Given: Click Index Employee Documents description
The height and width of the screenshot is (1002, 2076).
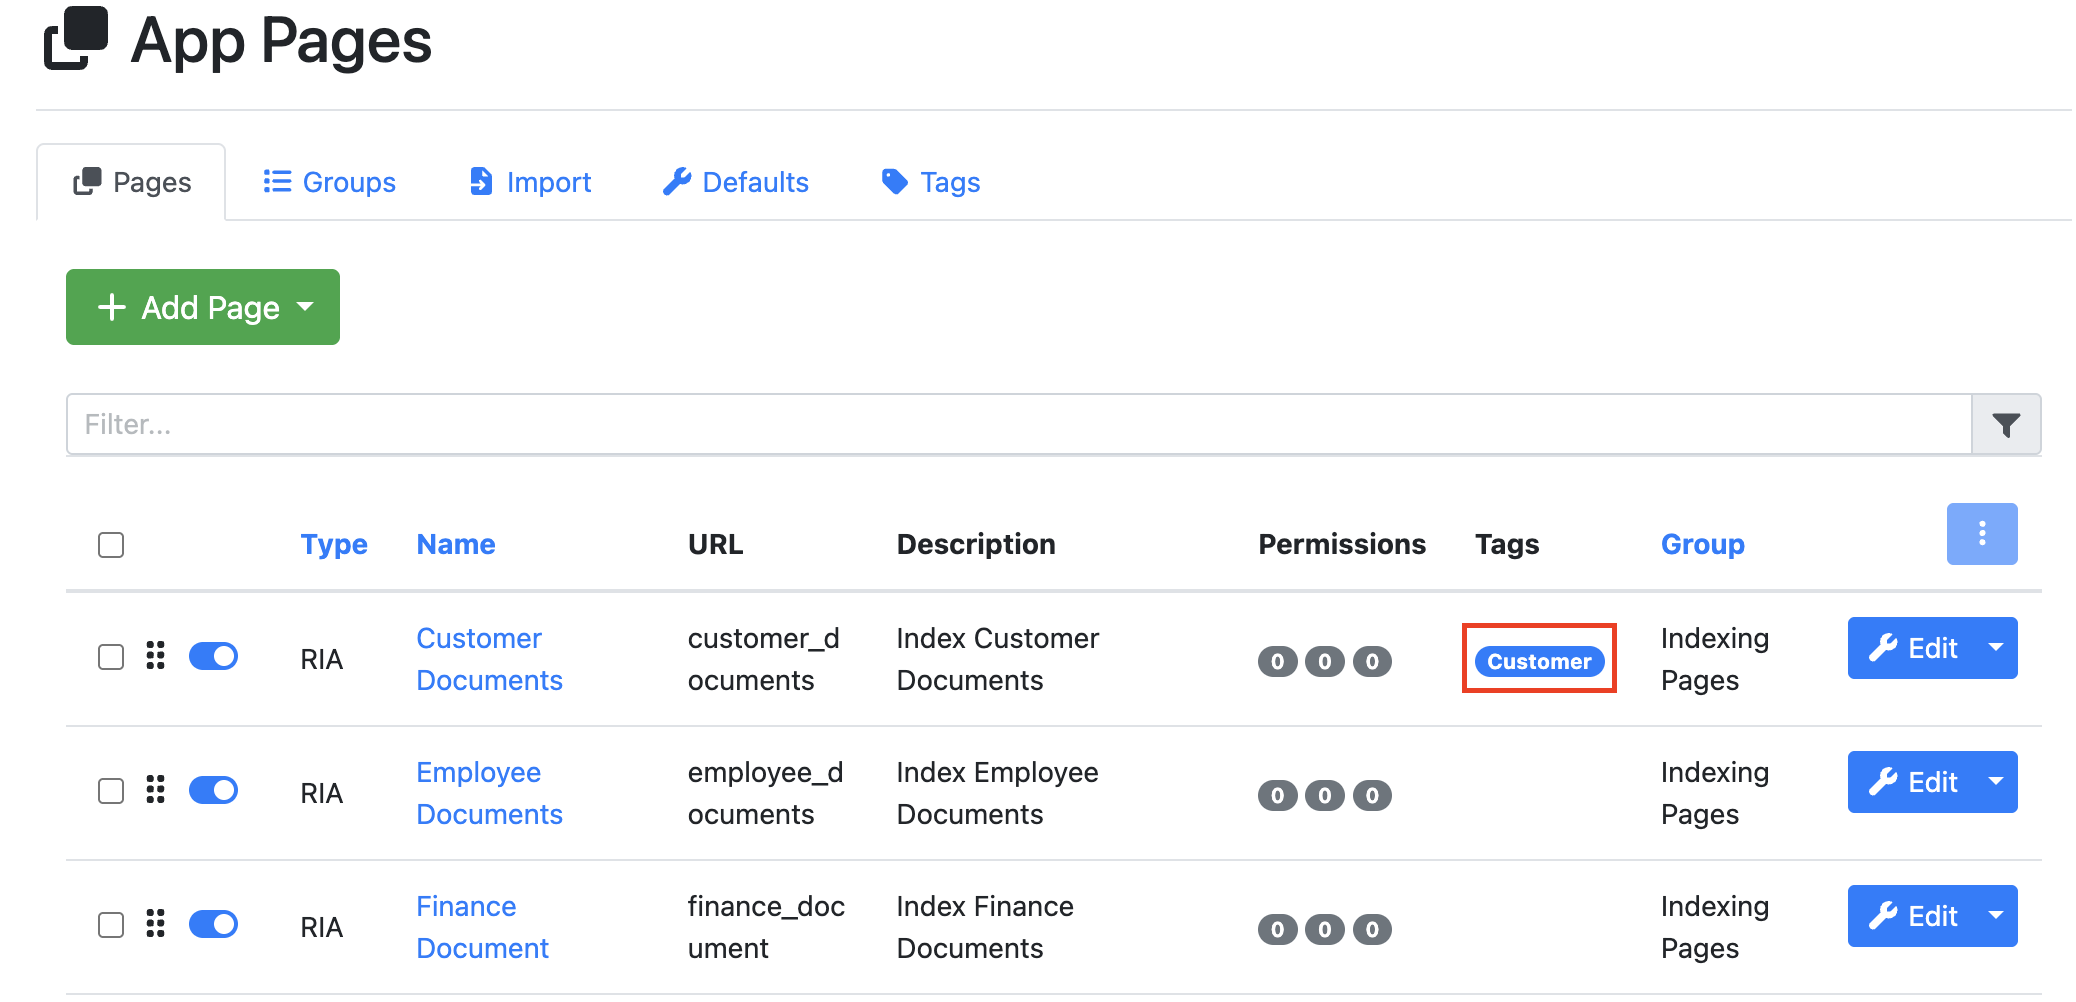Looking at the screenshot, I should click(x=997, y=793).
